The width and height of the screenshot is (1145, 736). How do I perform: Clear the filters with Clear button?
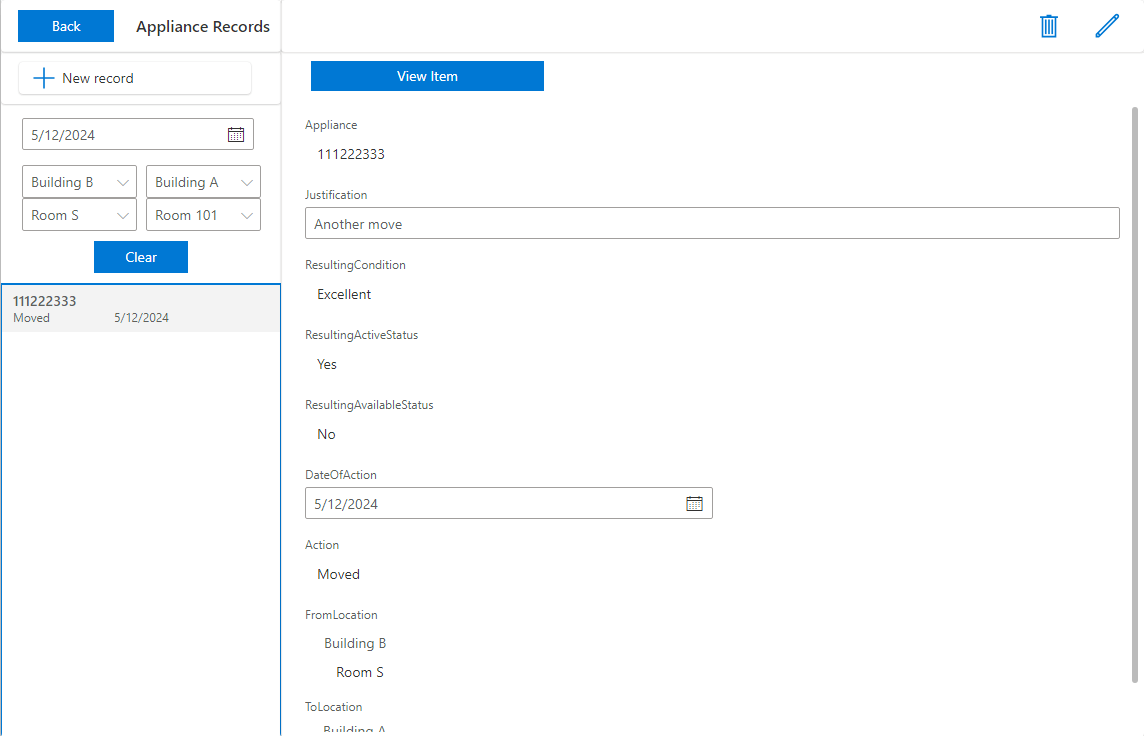coord(141,257)
